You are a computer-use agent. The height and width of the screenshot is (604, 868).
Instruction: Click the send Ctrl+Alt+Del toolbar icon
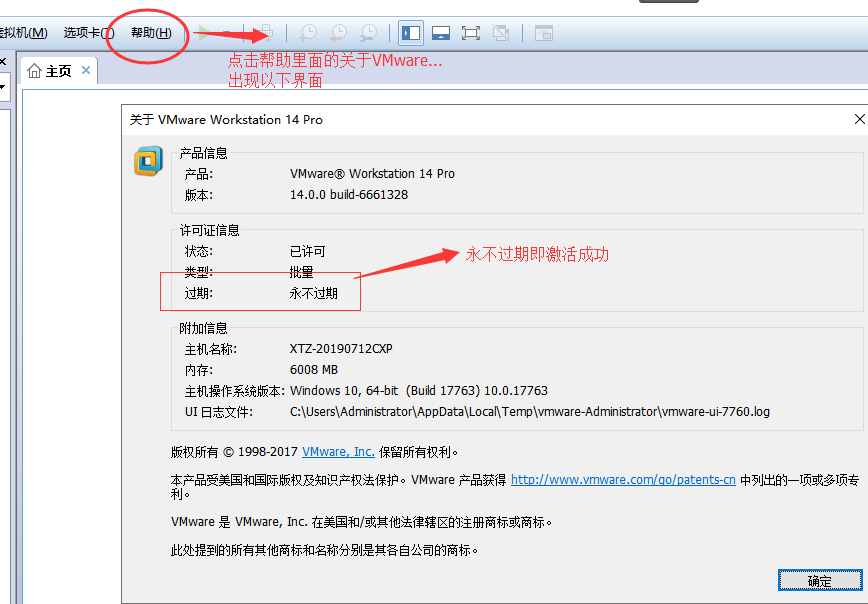(x=266, y=33)
